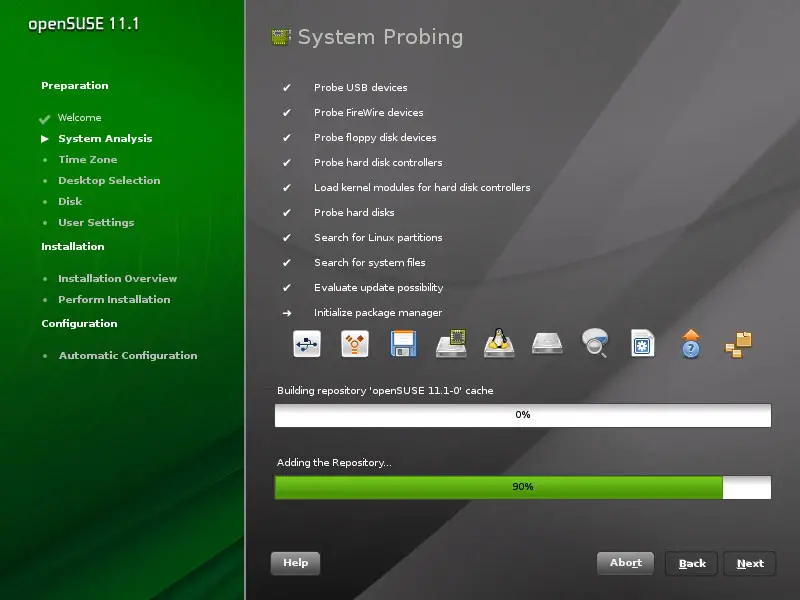Screen dimensions: 800x600
Task: Click the checkmark beside Probe hard disk controllers
Action: tap(287, 163)
